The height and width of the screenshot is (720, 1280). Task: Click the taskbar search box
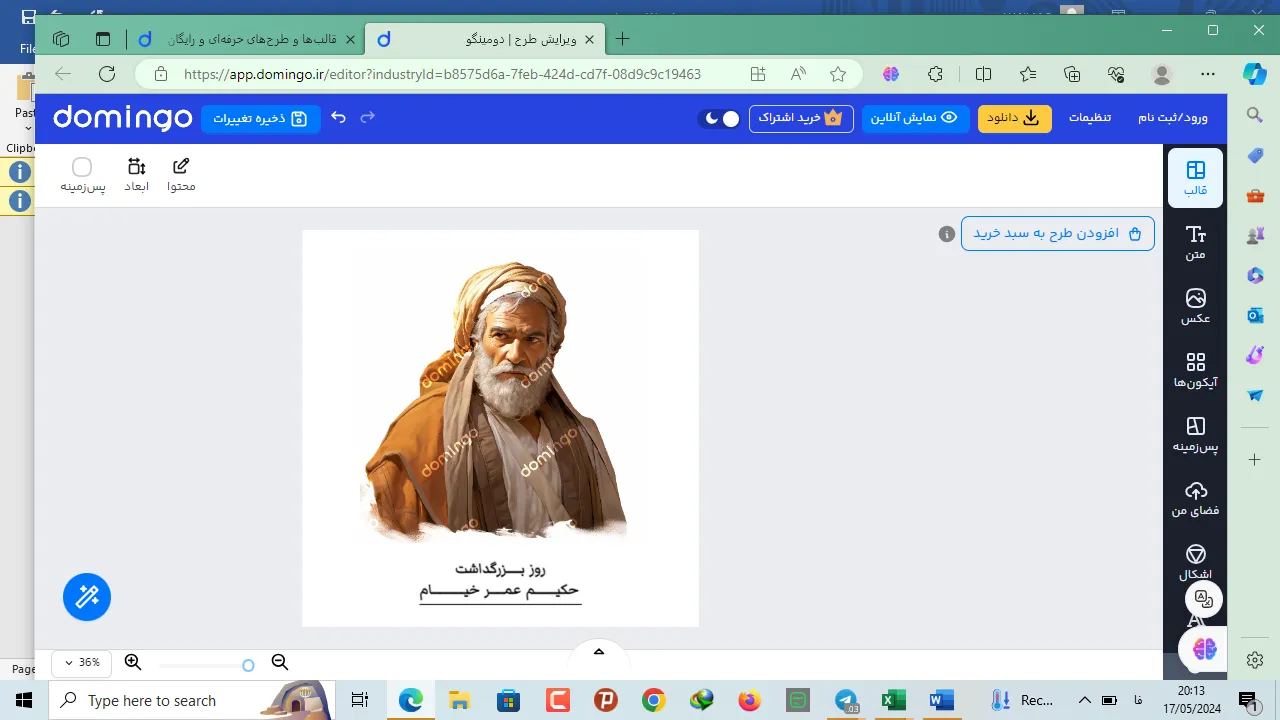tap(192, 700)
